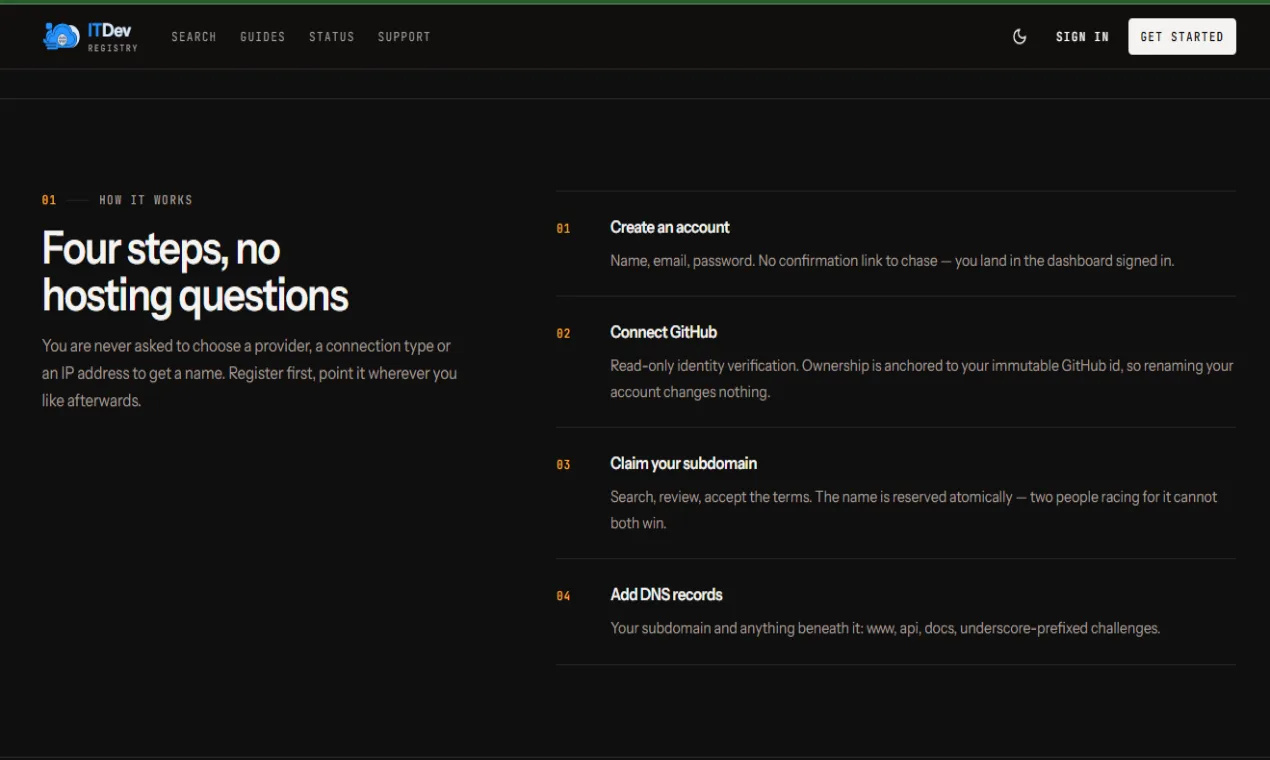Open the ITDev Registry logo home link

(91, 37)
